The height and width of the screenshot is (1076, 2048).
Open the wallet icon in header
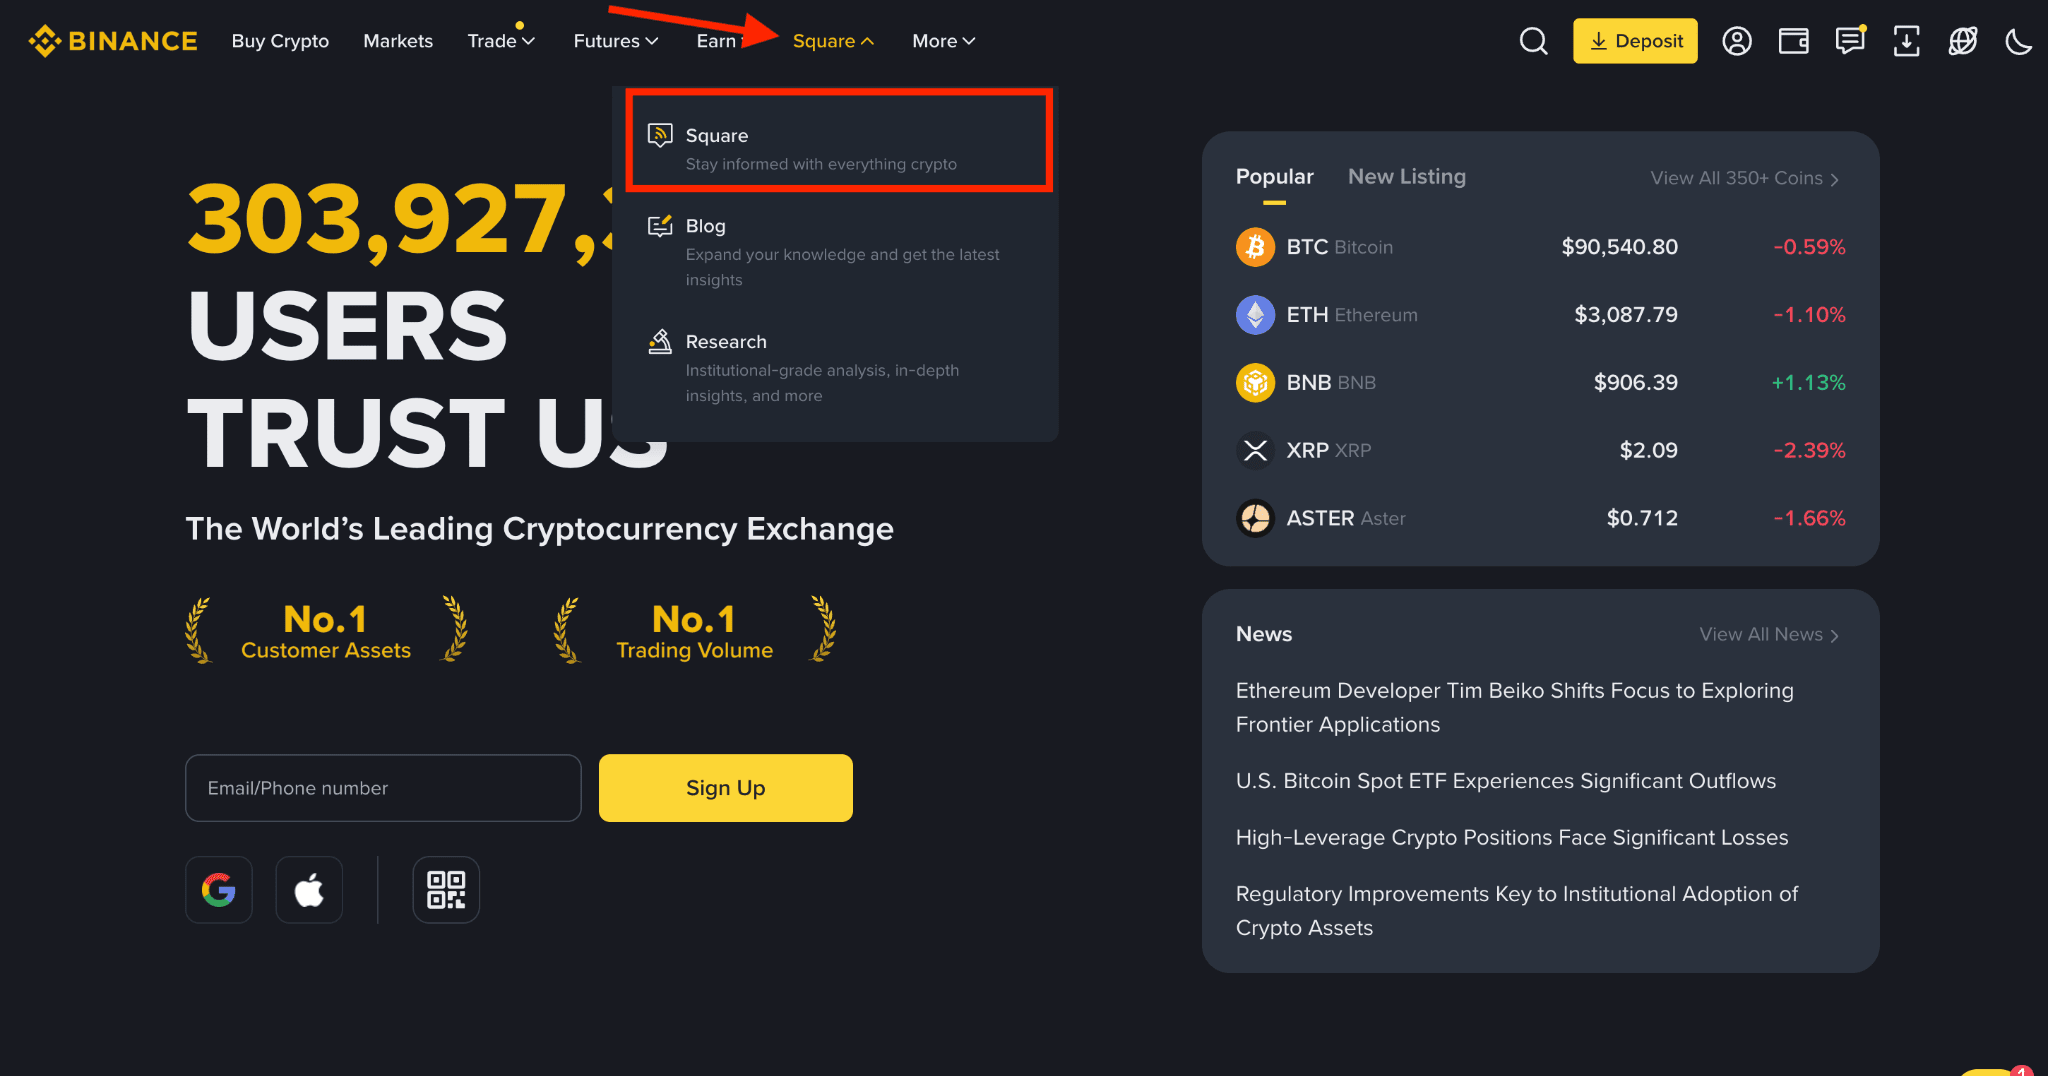[x=1793, y=41]
